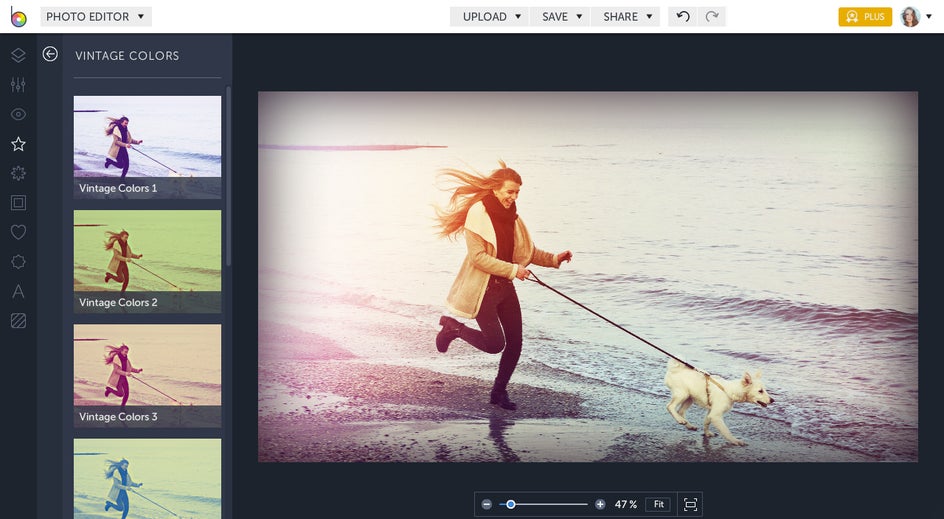Open the Textures striped square icon
The height and width of the screenshot is (519, 944).
(18, 321)
